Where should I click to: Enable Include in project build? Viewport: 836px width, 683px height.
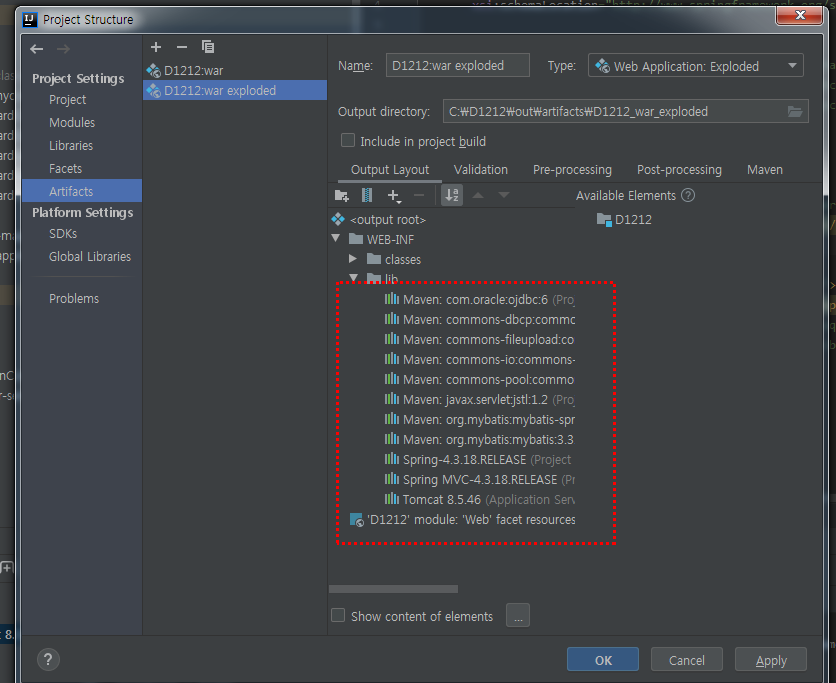click(348, 140)
